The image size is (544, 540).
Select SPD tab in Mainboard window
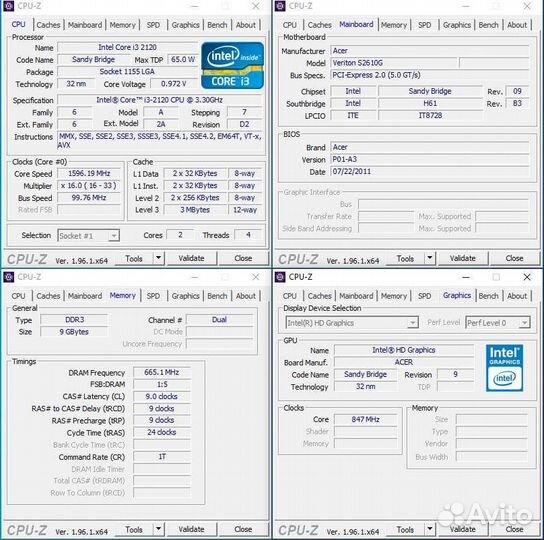(x=424, y=25)
